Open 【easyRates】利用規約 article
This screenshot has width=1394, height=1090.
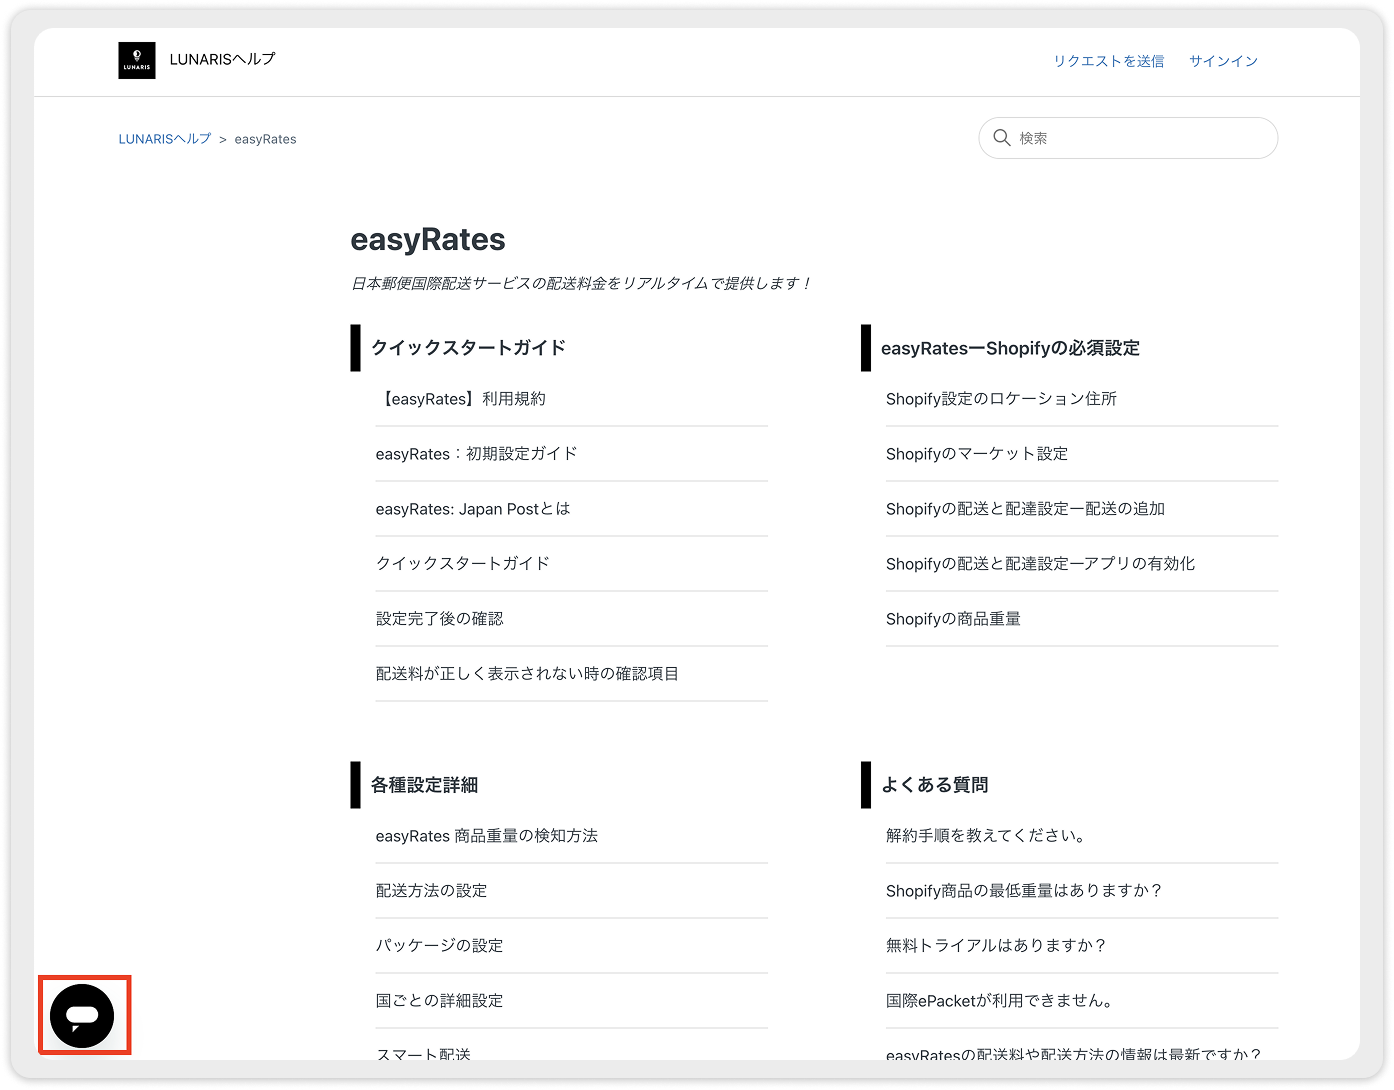[461, 399]
